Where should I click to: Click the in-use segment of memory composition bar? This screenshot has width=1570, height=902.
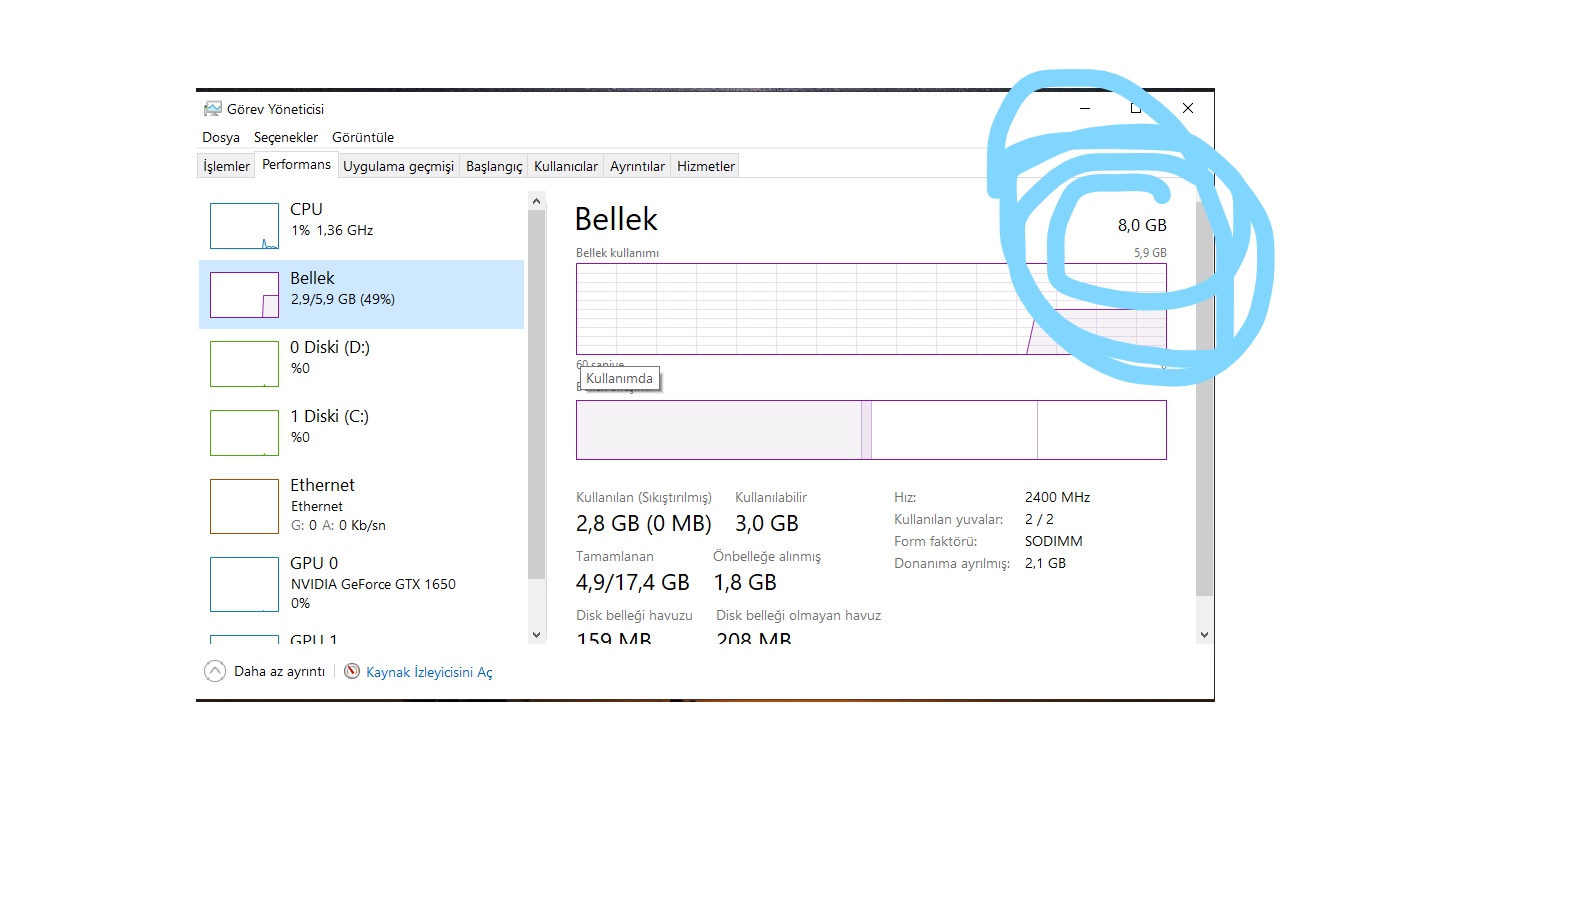(719, 430)
